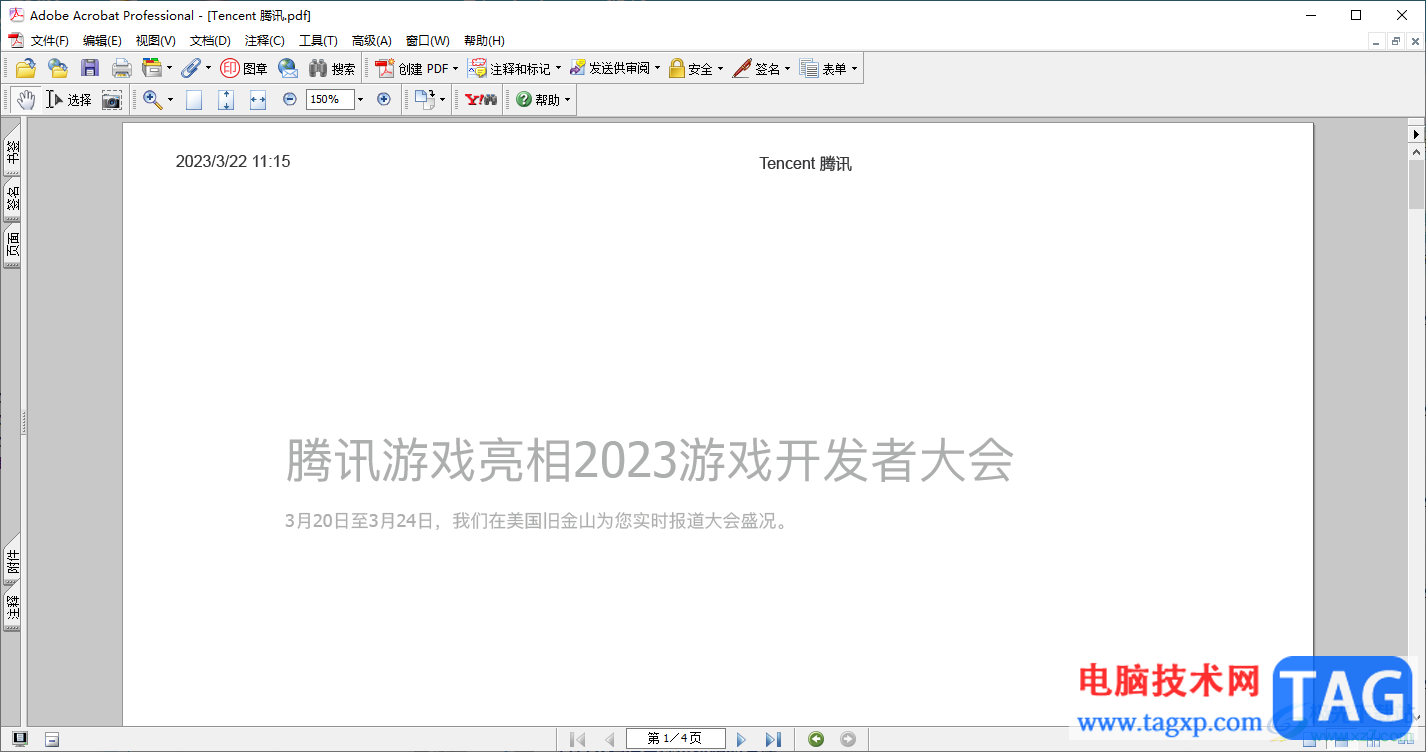Expand the 创建 PDF dropdown

pos(455,68)
